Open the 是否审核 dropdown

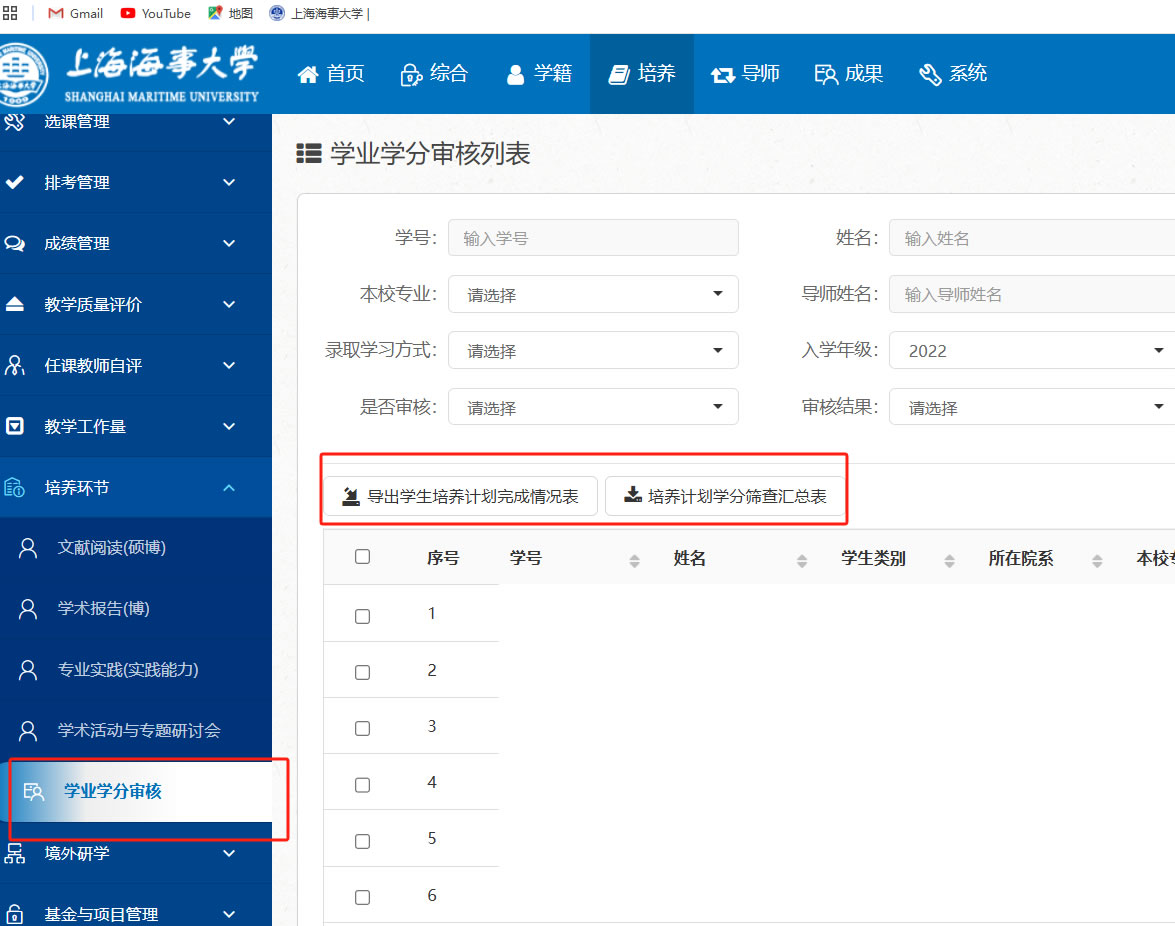click(593, 407)
